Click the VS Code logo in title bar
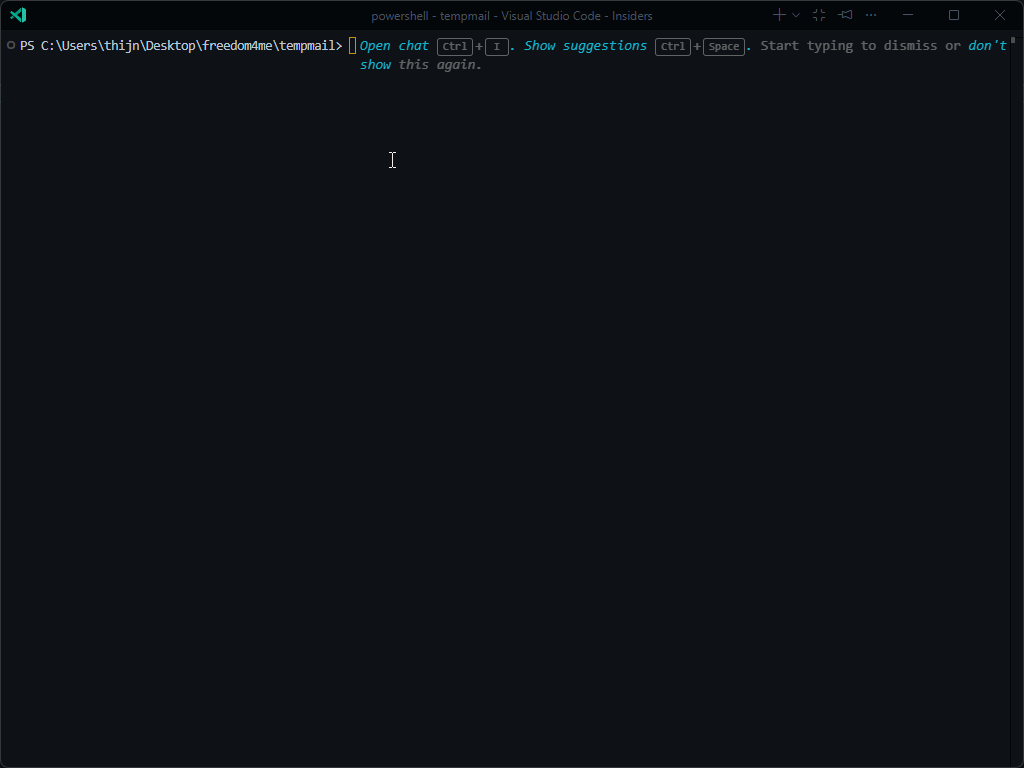This screenshot has height=768, width=1024. coord(17,15)
